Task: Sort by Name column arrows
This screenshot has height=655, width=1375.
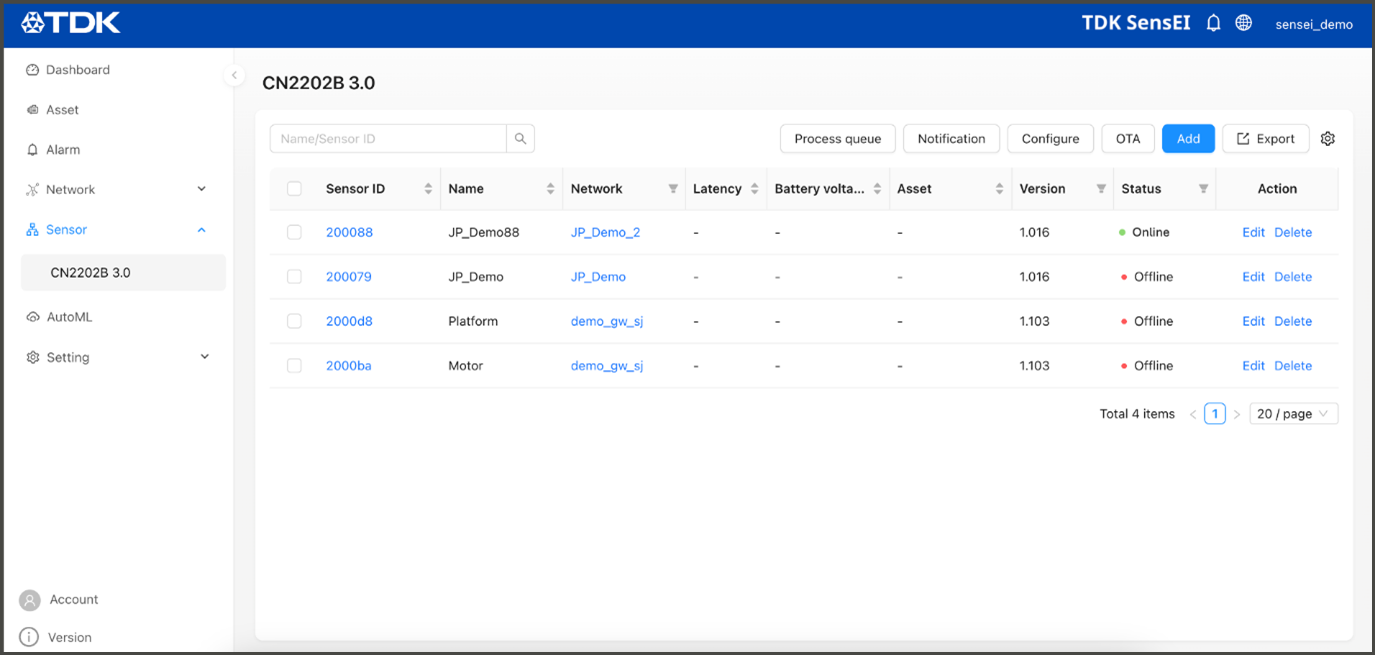Action: coord(550,189)
